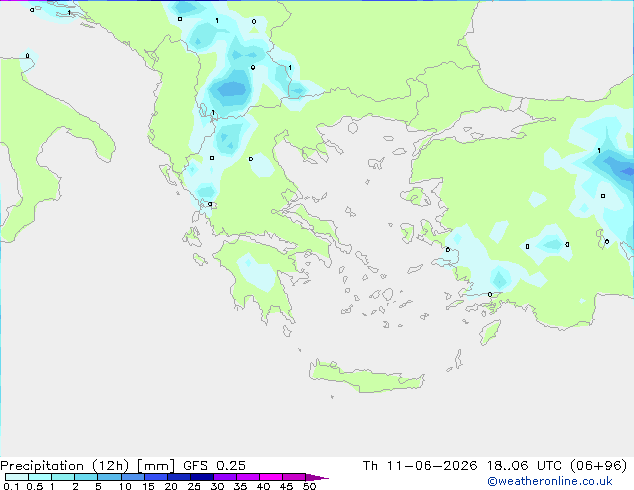Screen dimensions: 634x490
Task: Click the legend label '35'
Action: (240, 486)
